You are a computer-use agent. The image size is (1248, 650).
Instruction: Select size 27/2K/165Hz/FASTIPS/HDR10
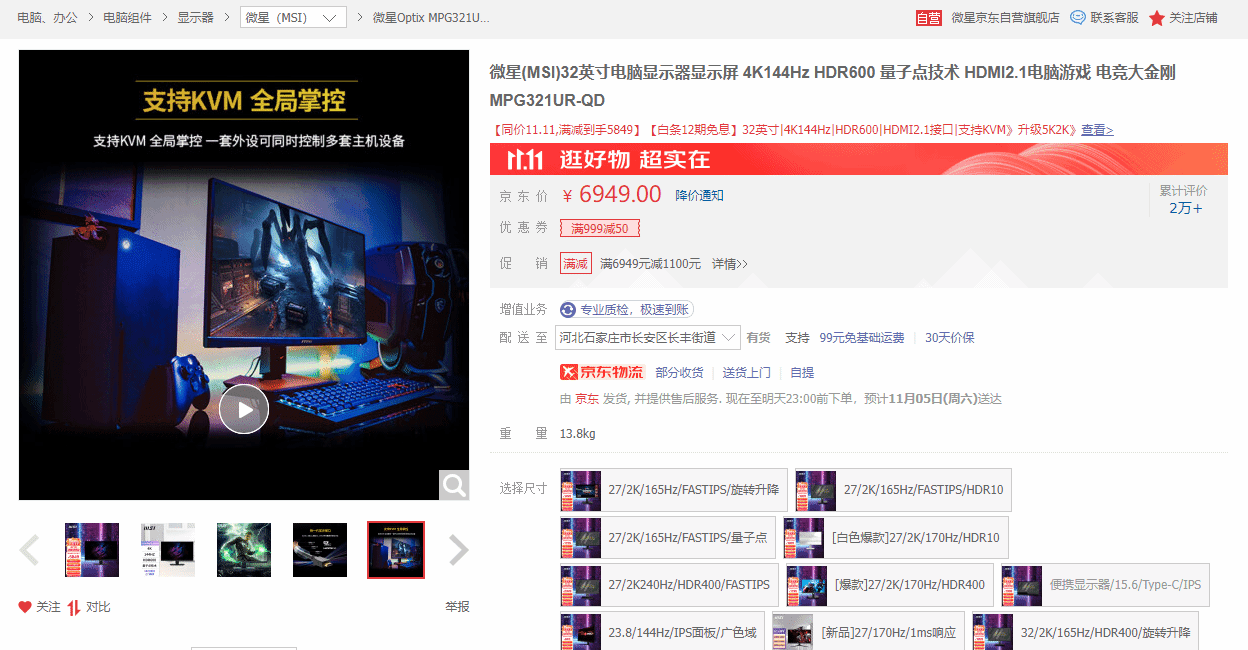pos(903,490)
